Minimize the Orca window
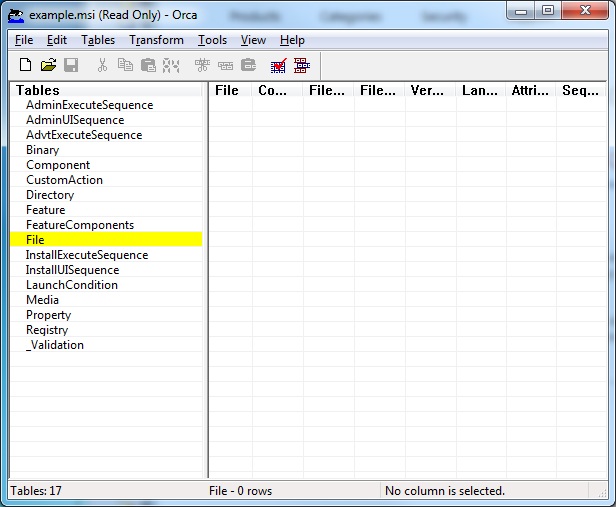 click(x=521, y=11)
